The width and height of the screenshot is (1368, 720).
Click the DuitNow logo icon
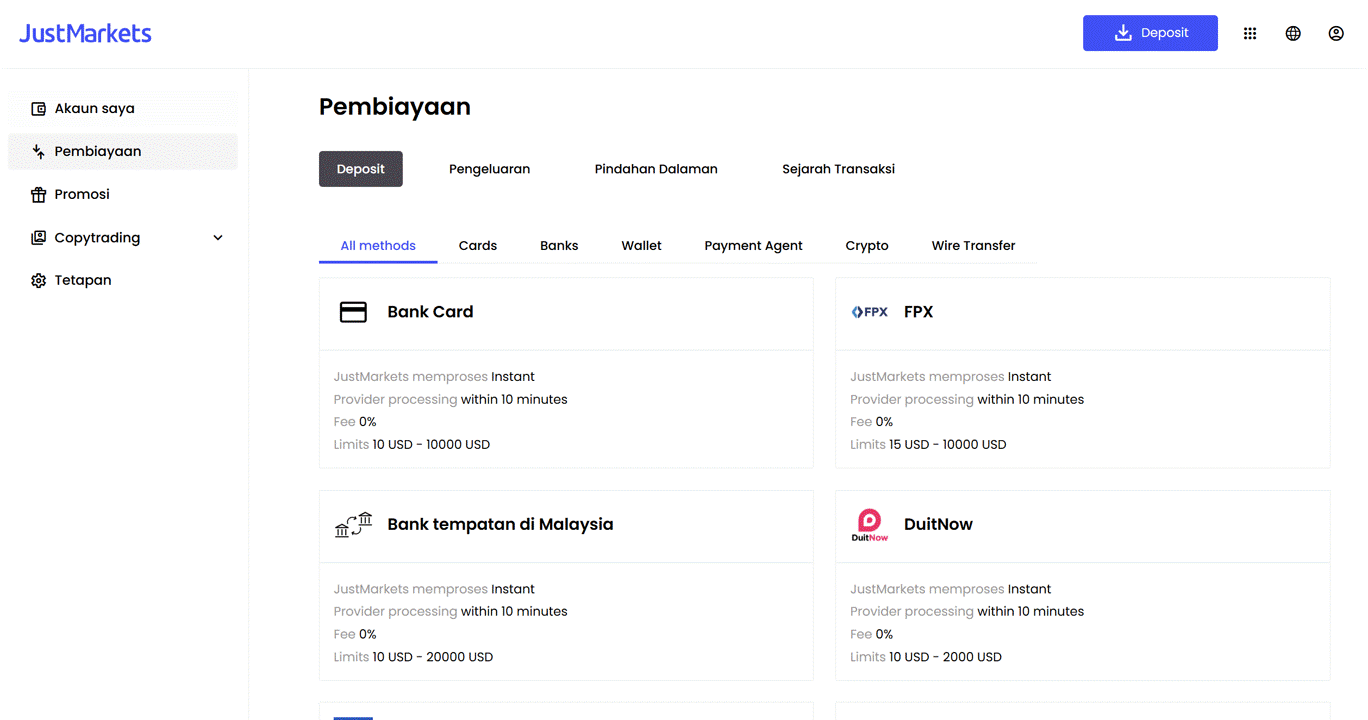tap(870, 524)
